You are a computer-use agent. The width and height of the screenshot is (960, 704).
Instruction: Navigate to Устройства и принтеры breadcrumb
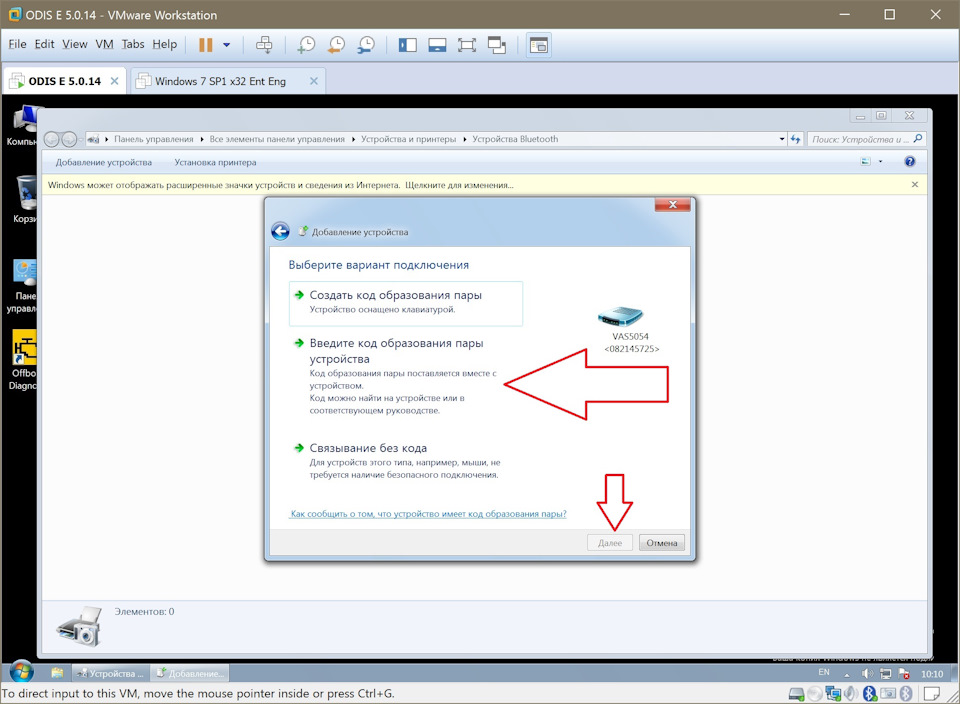(408, 139)
